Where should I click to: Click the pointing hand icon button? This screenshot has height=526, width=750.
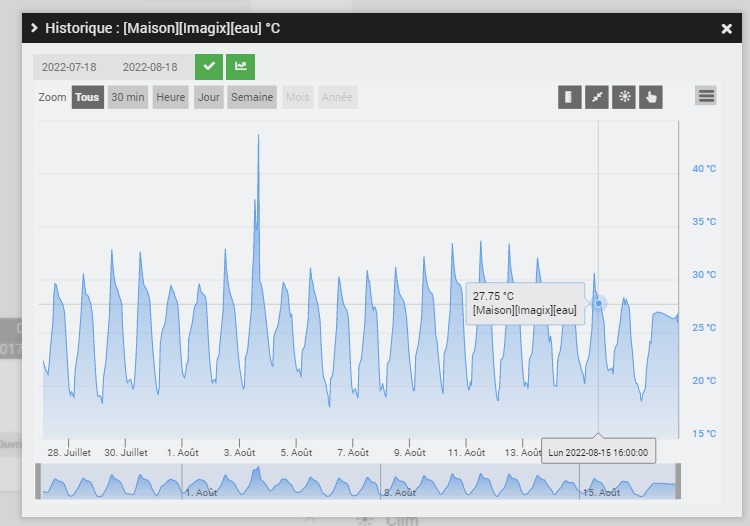tap(651, 97)
